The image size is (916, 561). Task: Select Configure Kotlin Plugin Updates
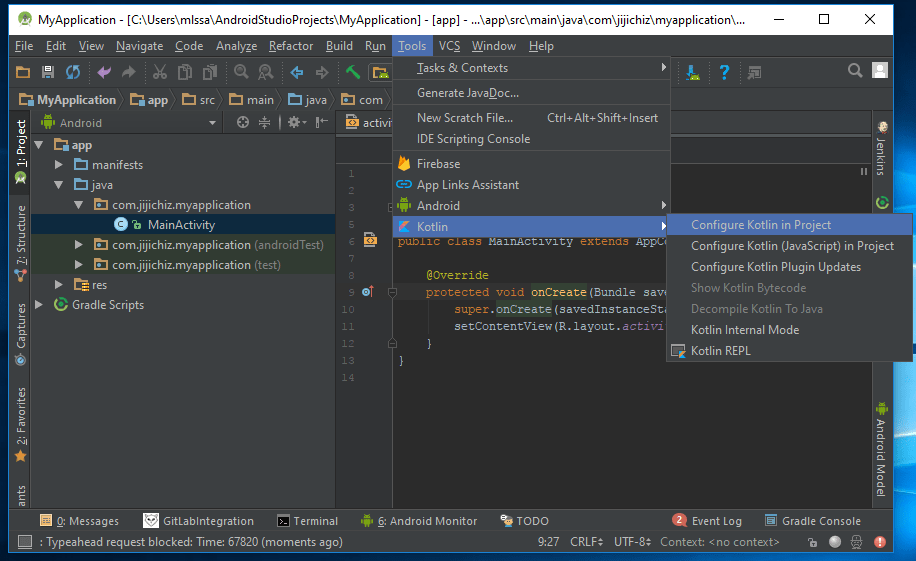tap(789, 267)
